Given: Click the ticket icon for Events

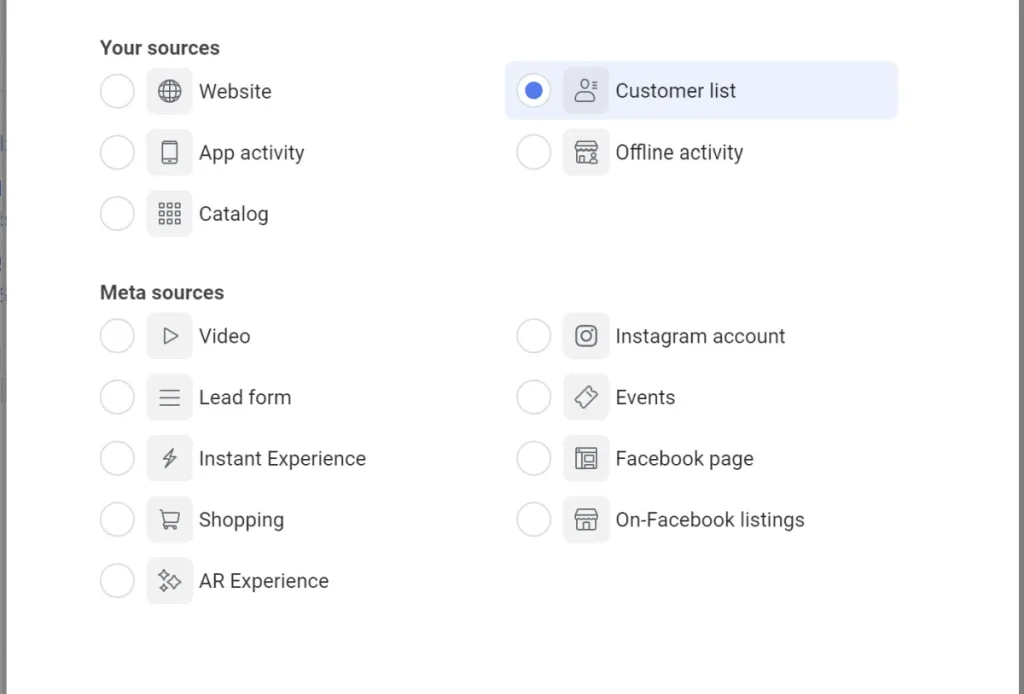Looking at the screenshot, I should pyautogui.click(x=586, y=398).
